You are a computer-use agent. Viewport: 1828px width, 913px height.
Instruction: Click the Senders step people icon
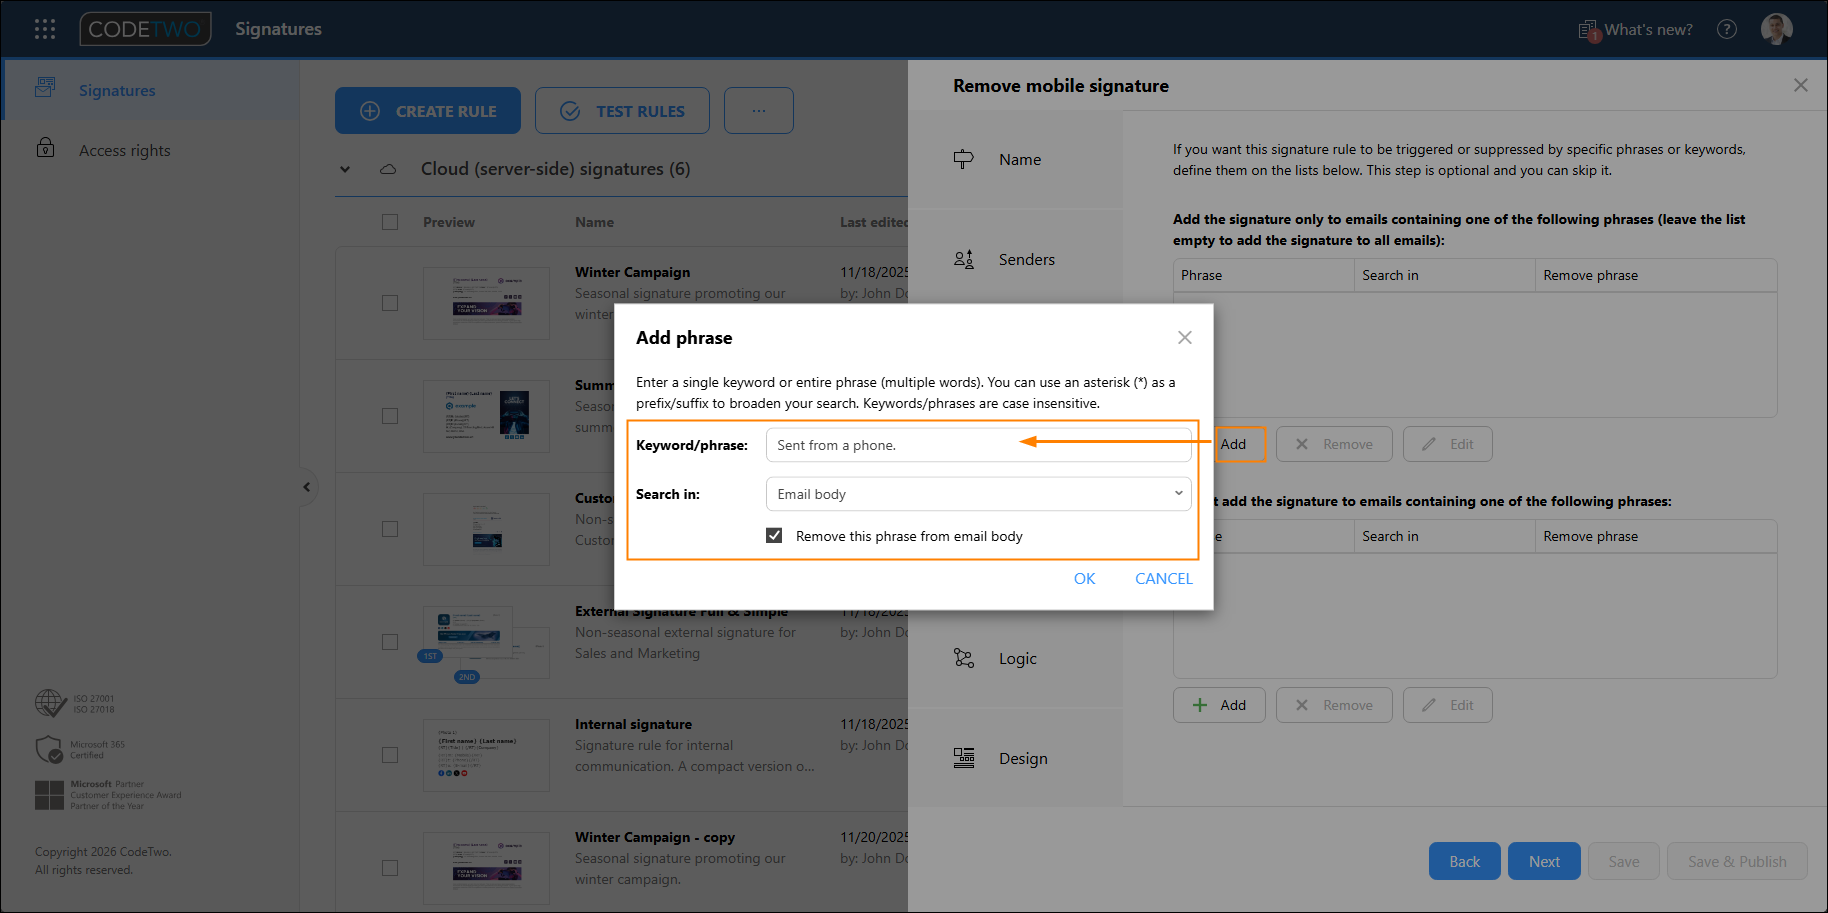point(963,259)
